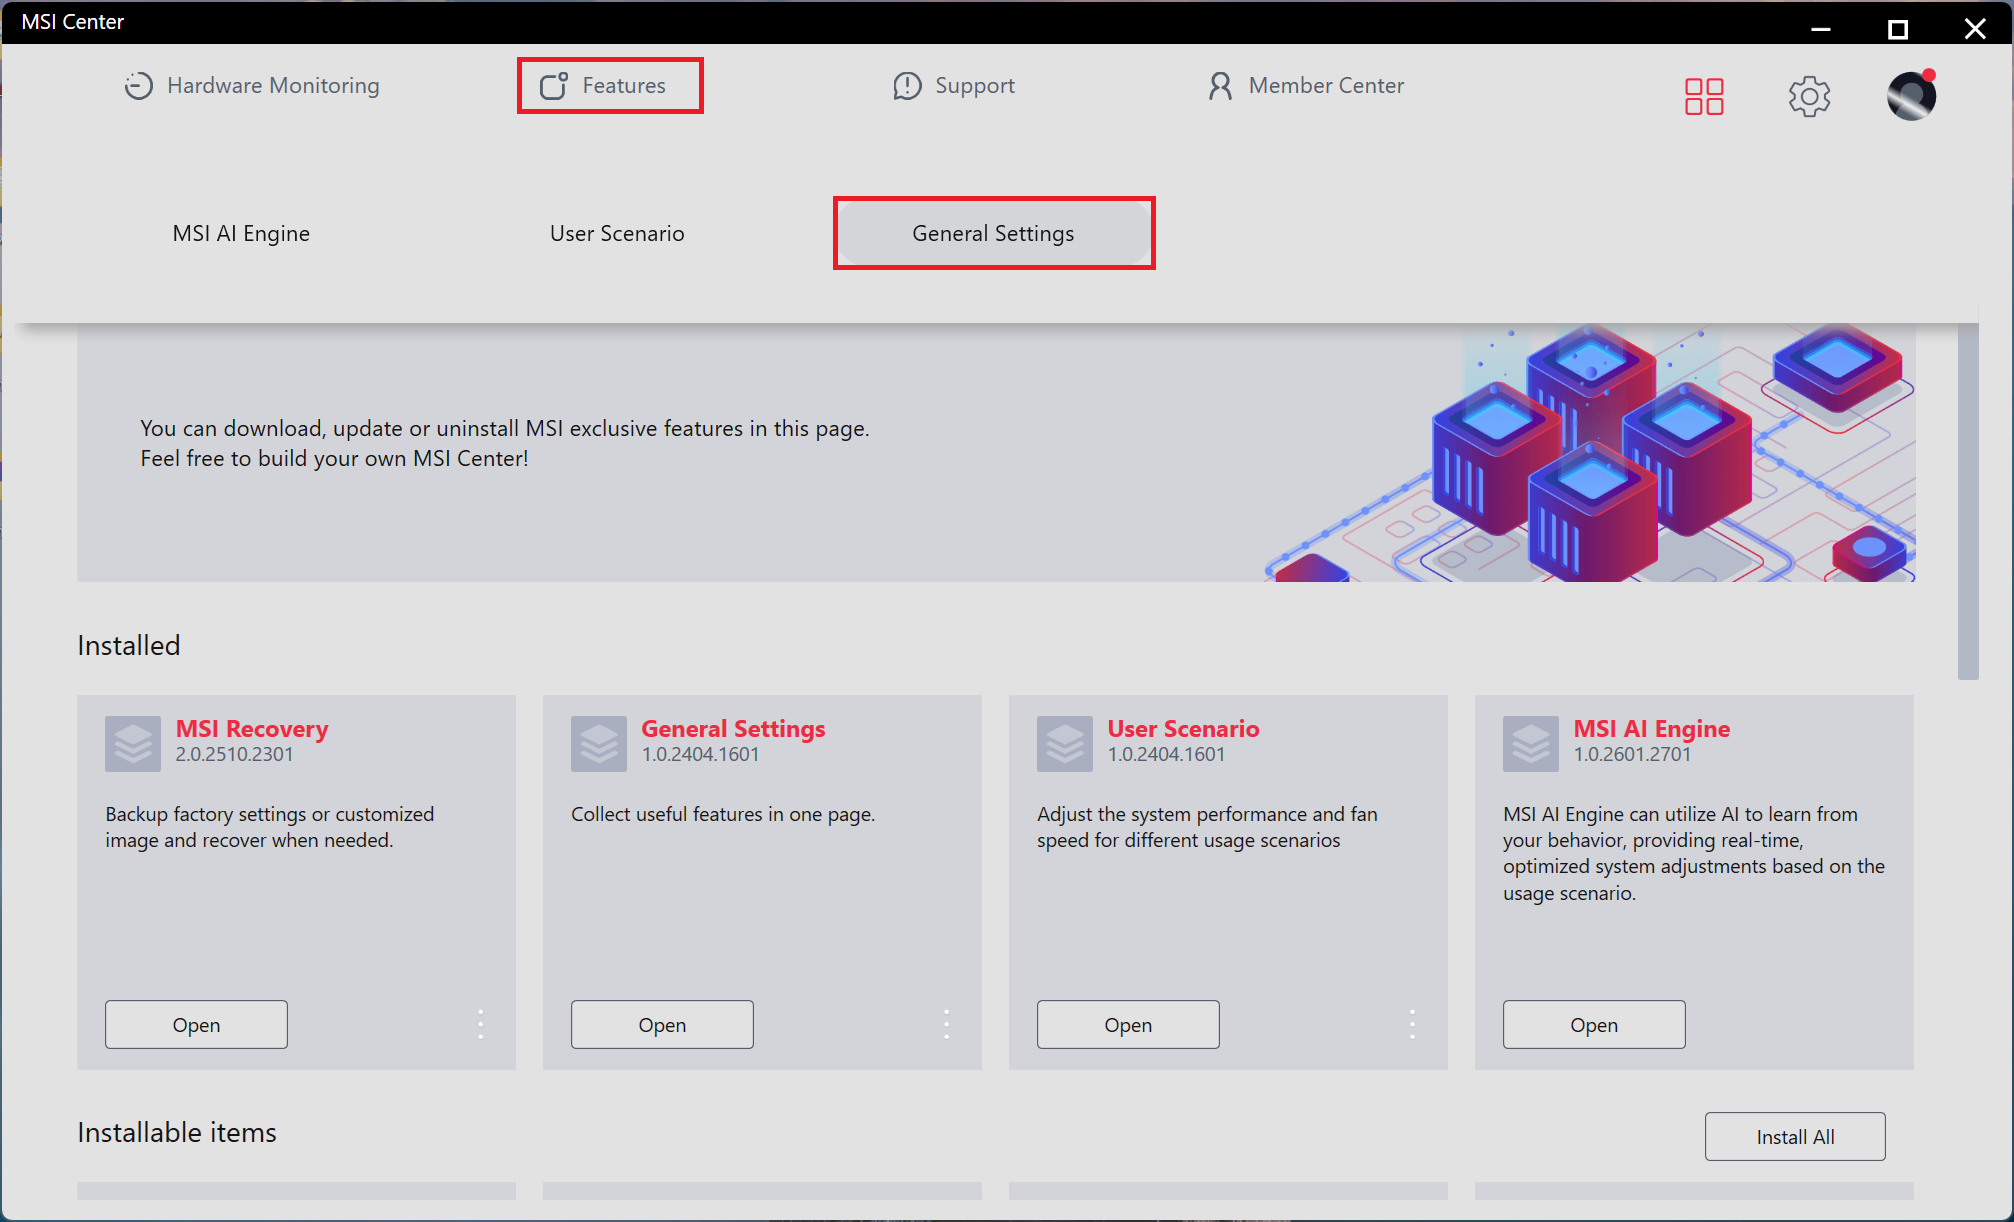Click the Support chat bubble icon
This screenshot has width=2014, height=1222.
(907, 86)
